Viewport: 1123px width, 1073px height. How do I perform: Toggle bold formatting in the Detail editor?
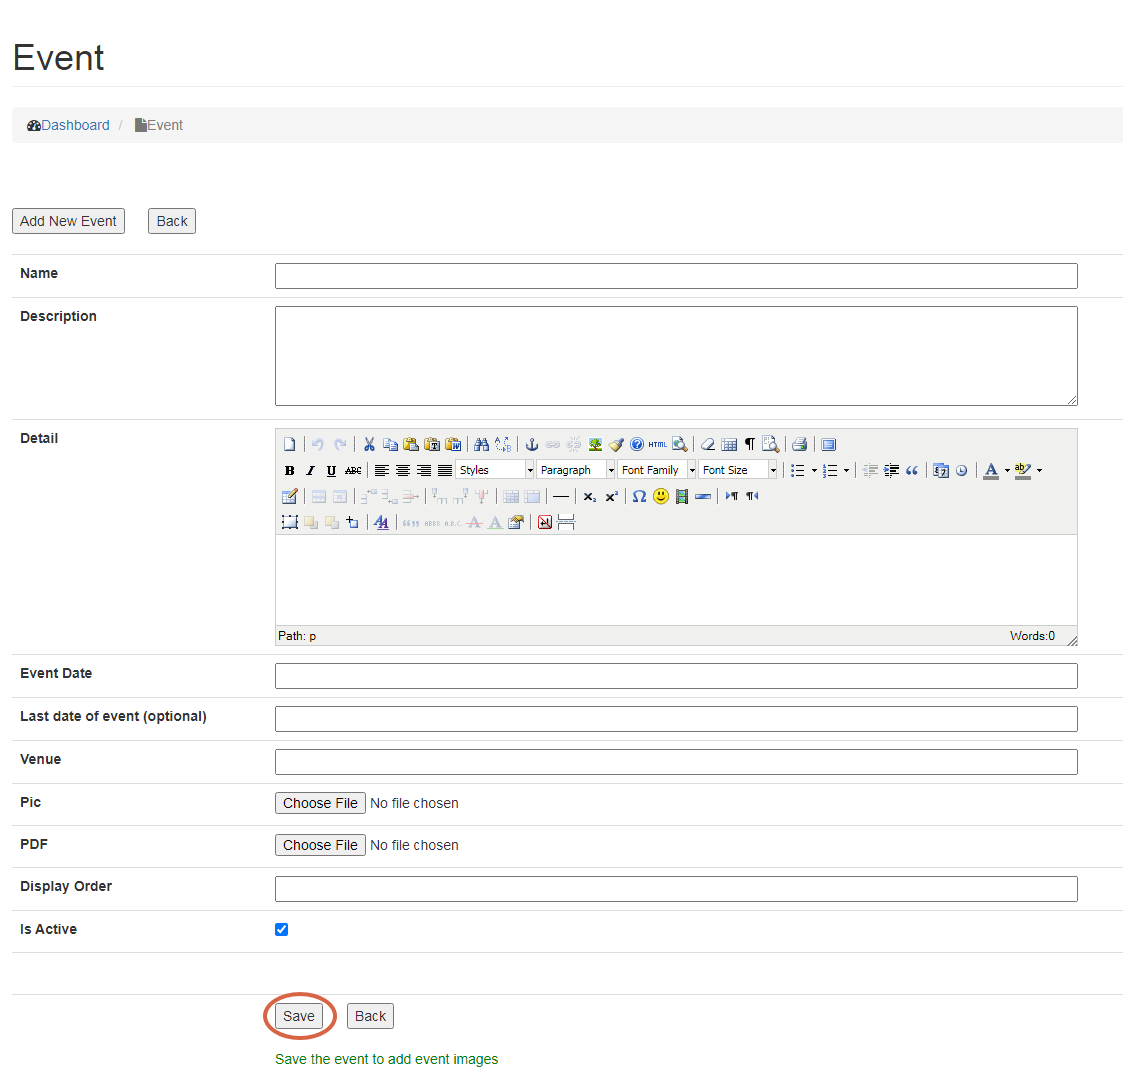pyautogui.click(x=290, y=470)
